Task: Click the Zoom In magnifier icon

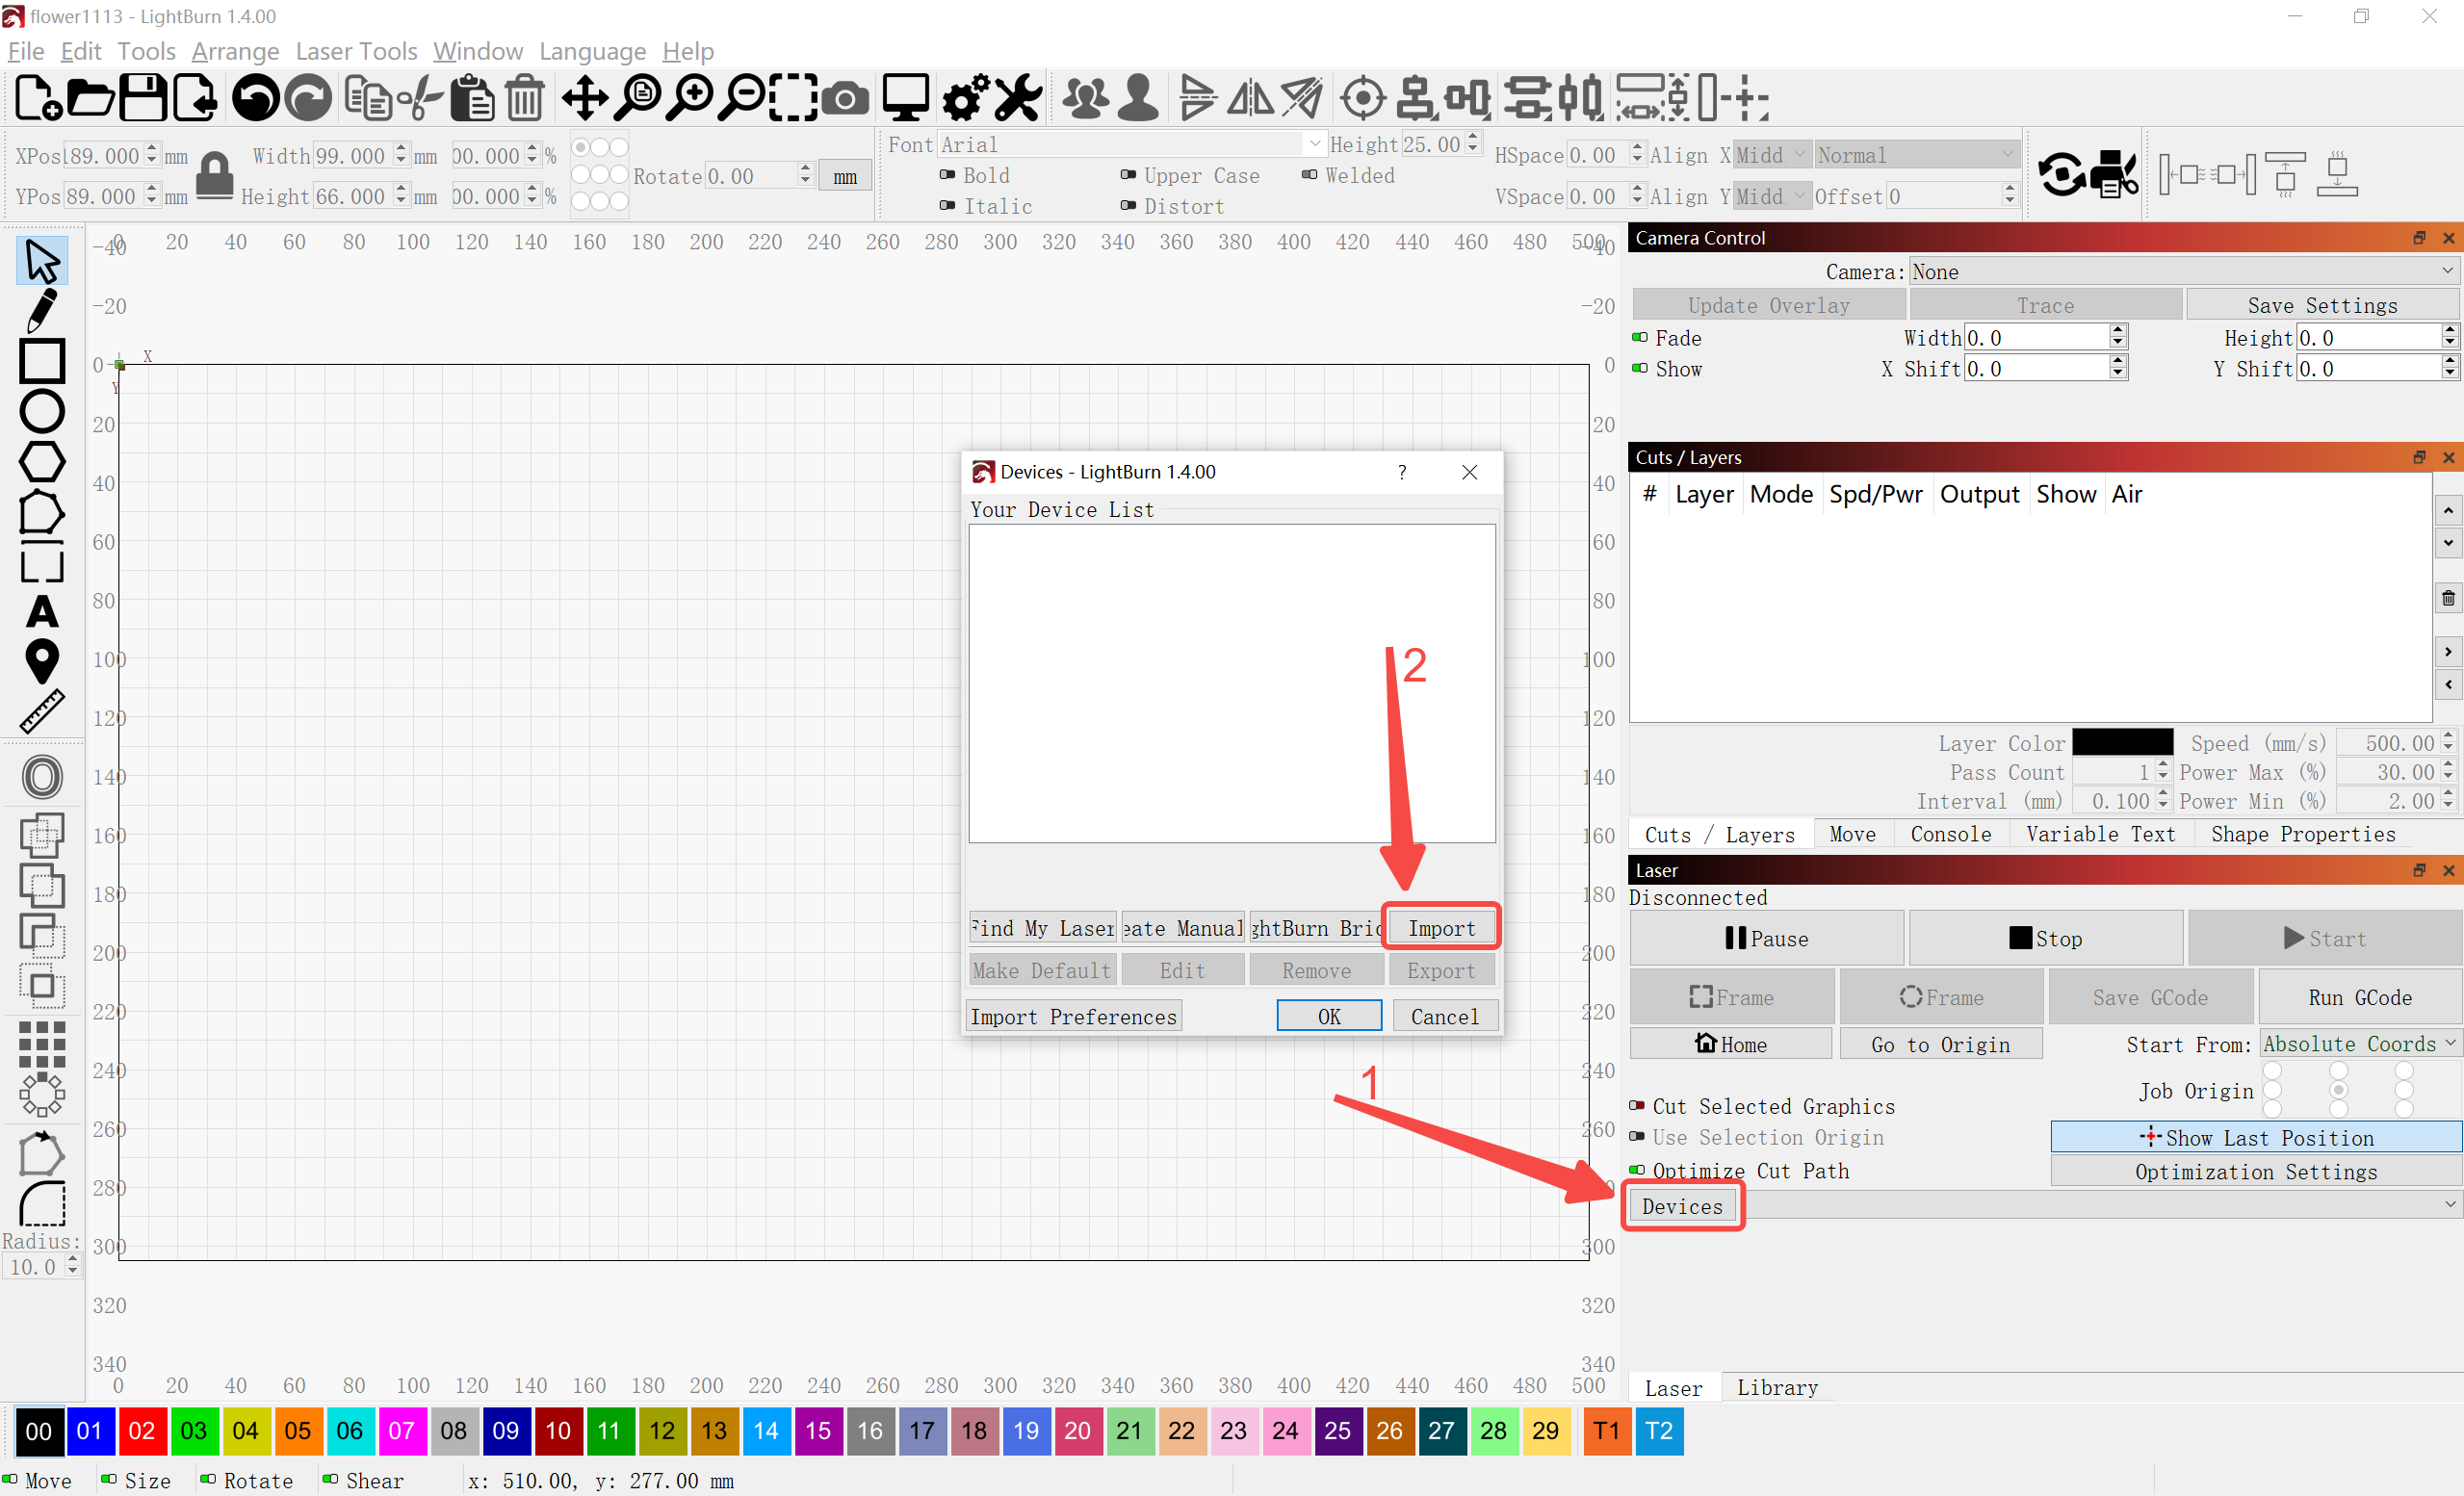Action: (690, 98)
